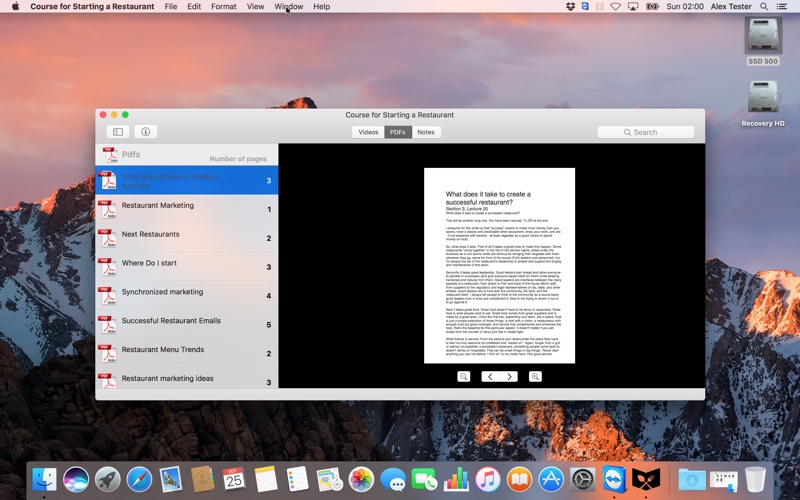Select the PDFs tab
Viewport: 800px width, 500px height.
397,132
